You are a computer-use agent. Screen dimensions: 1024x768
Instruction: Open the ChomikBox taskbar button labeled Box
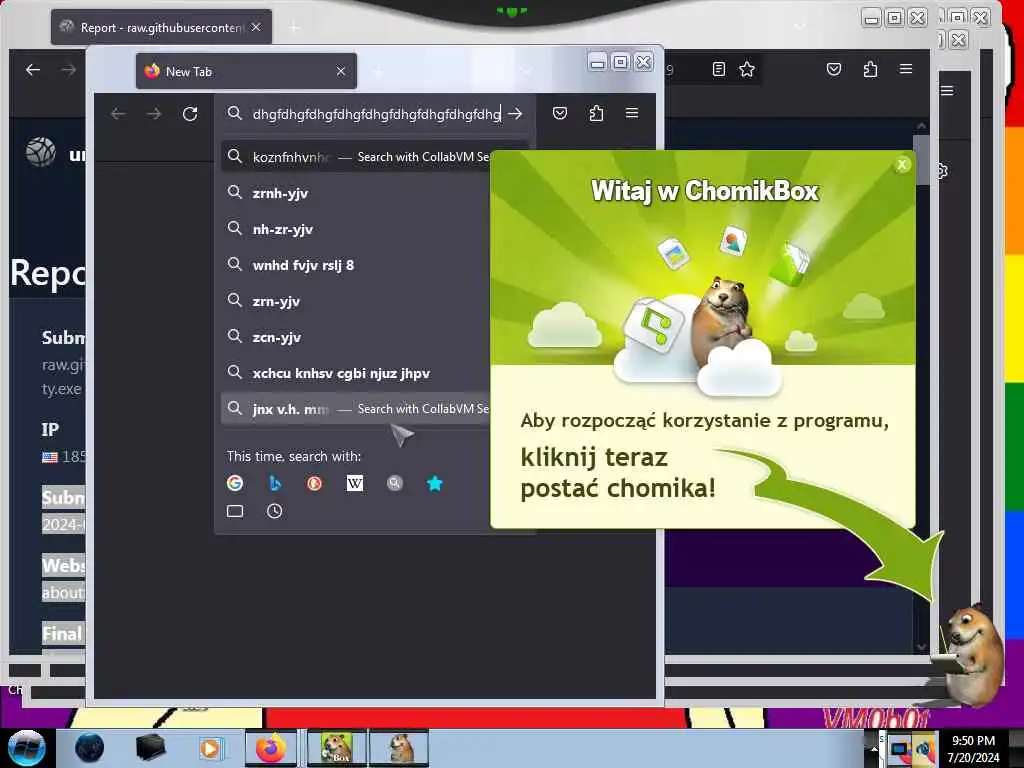pyautogui.click(x=337, y=748)
